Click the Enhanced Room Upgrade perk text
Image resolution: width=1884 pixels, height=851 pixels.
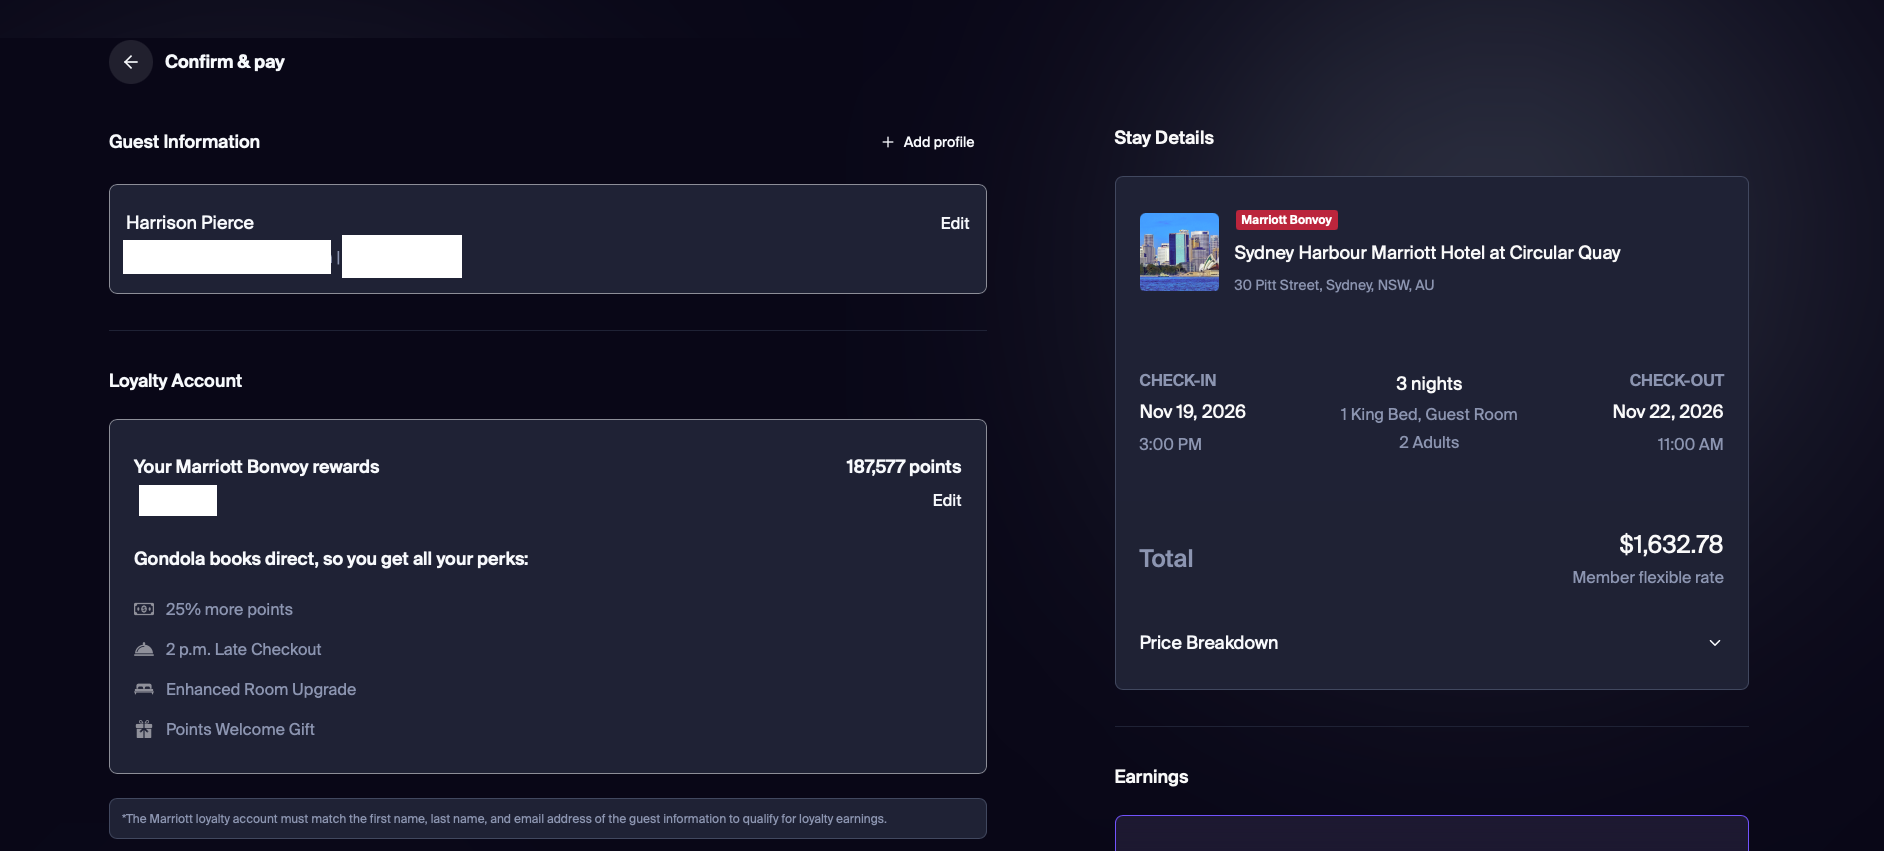click(x=261, y=690)
